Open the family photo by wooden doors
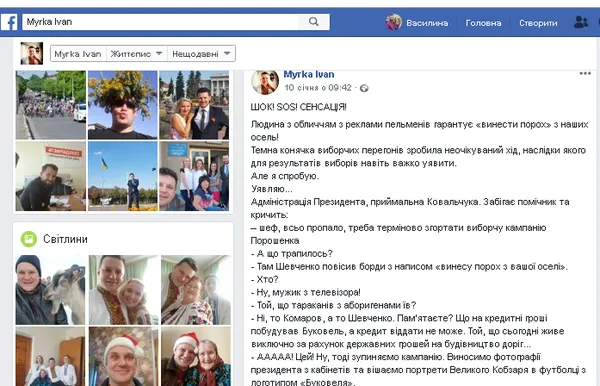 pyautogui.click(x=51, y=356)
